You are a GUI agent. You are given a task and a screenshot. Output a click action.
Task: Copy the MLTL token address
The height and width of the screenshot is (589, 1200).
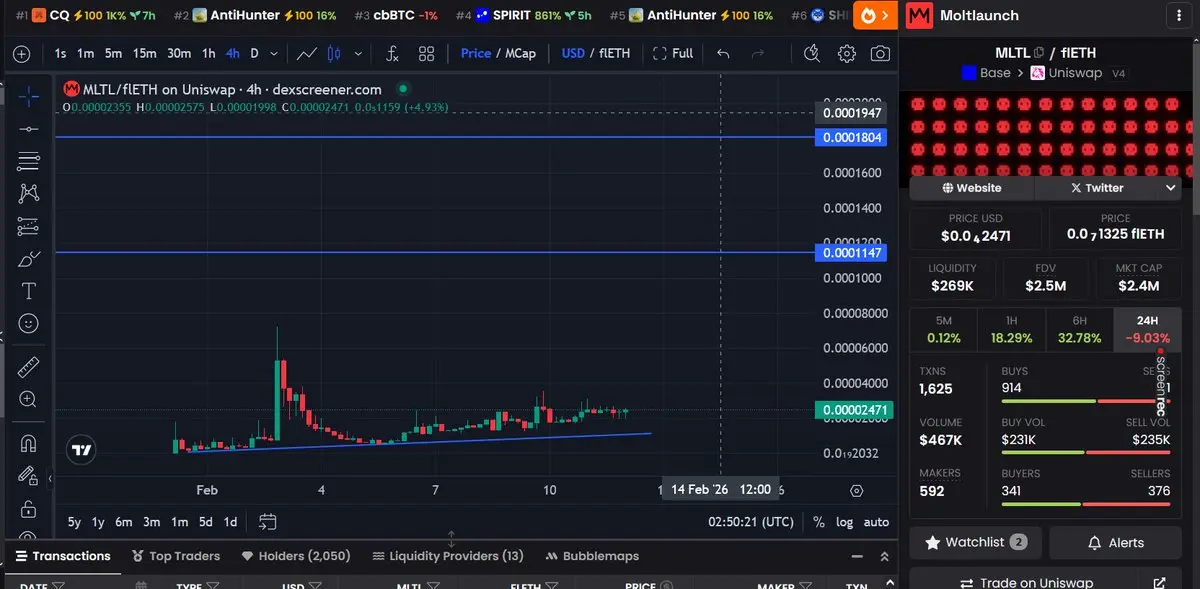pos(1039,53)
